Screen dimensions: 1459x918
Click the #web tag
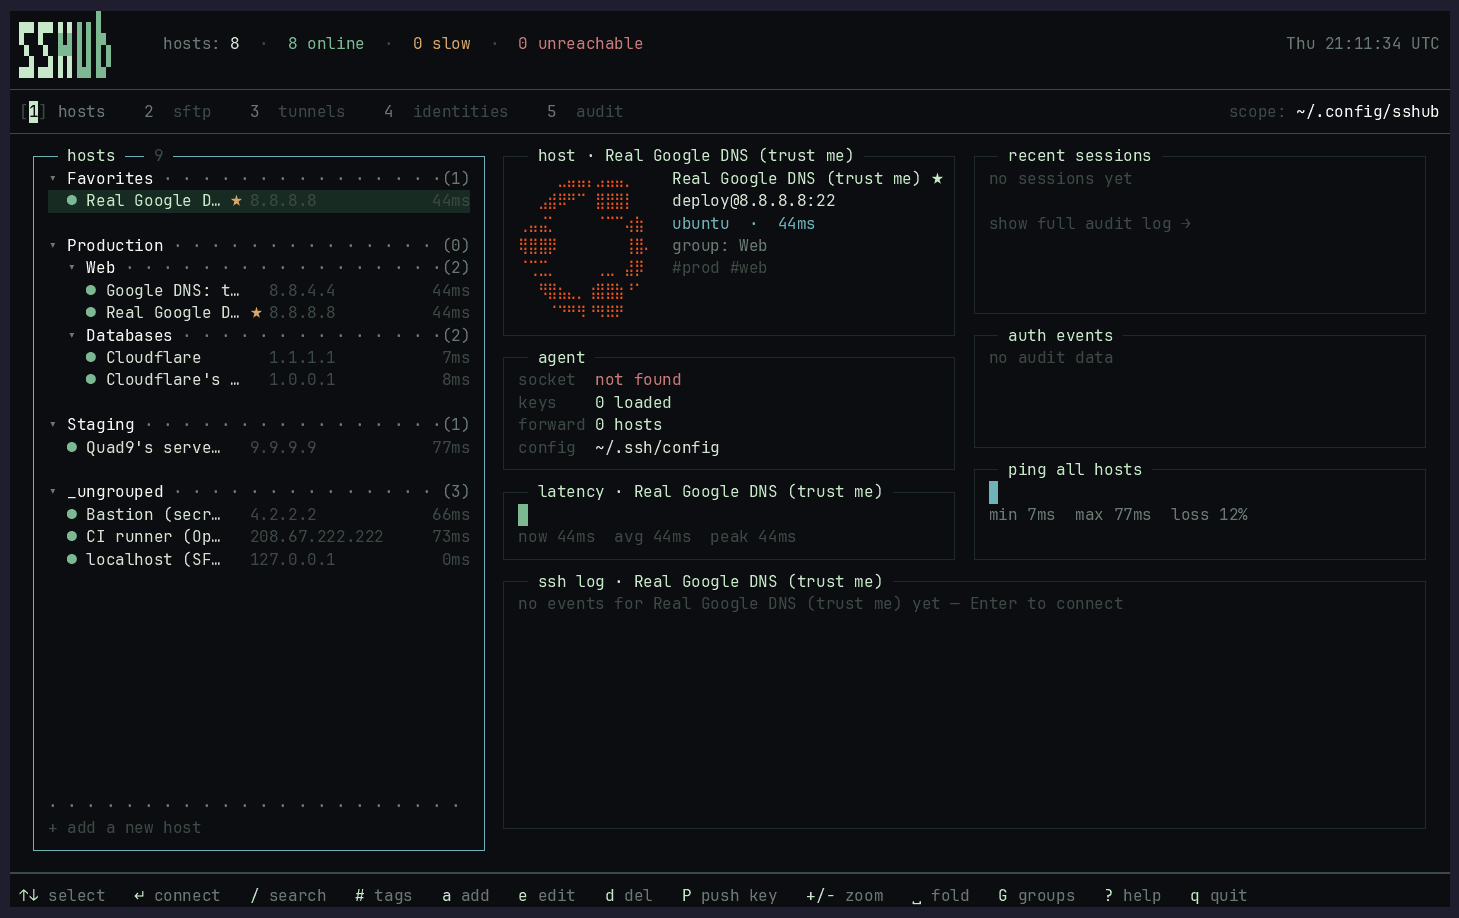pos(749,268)
